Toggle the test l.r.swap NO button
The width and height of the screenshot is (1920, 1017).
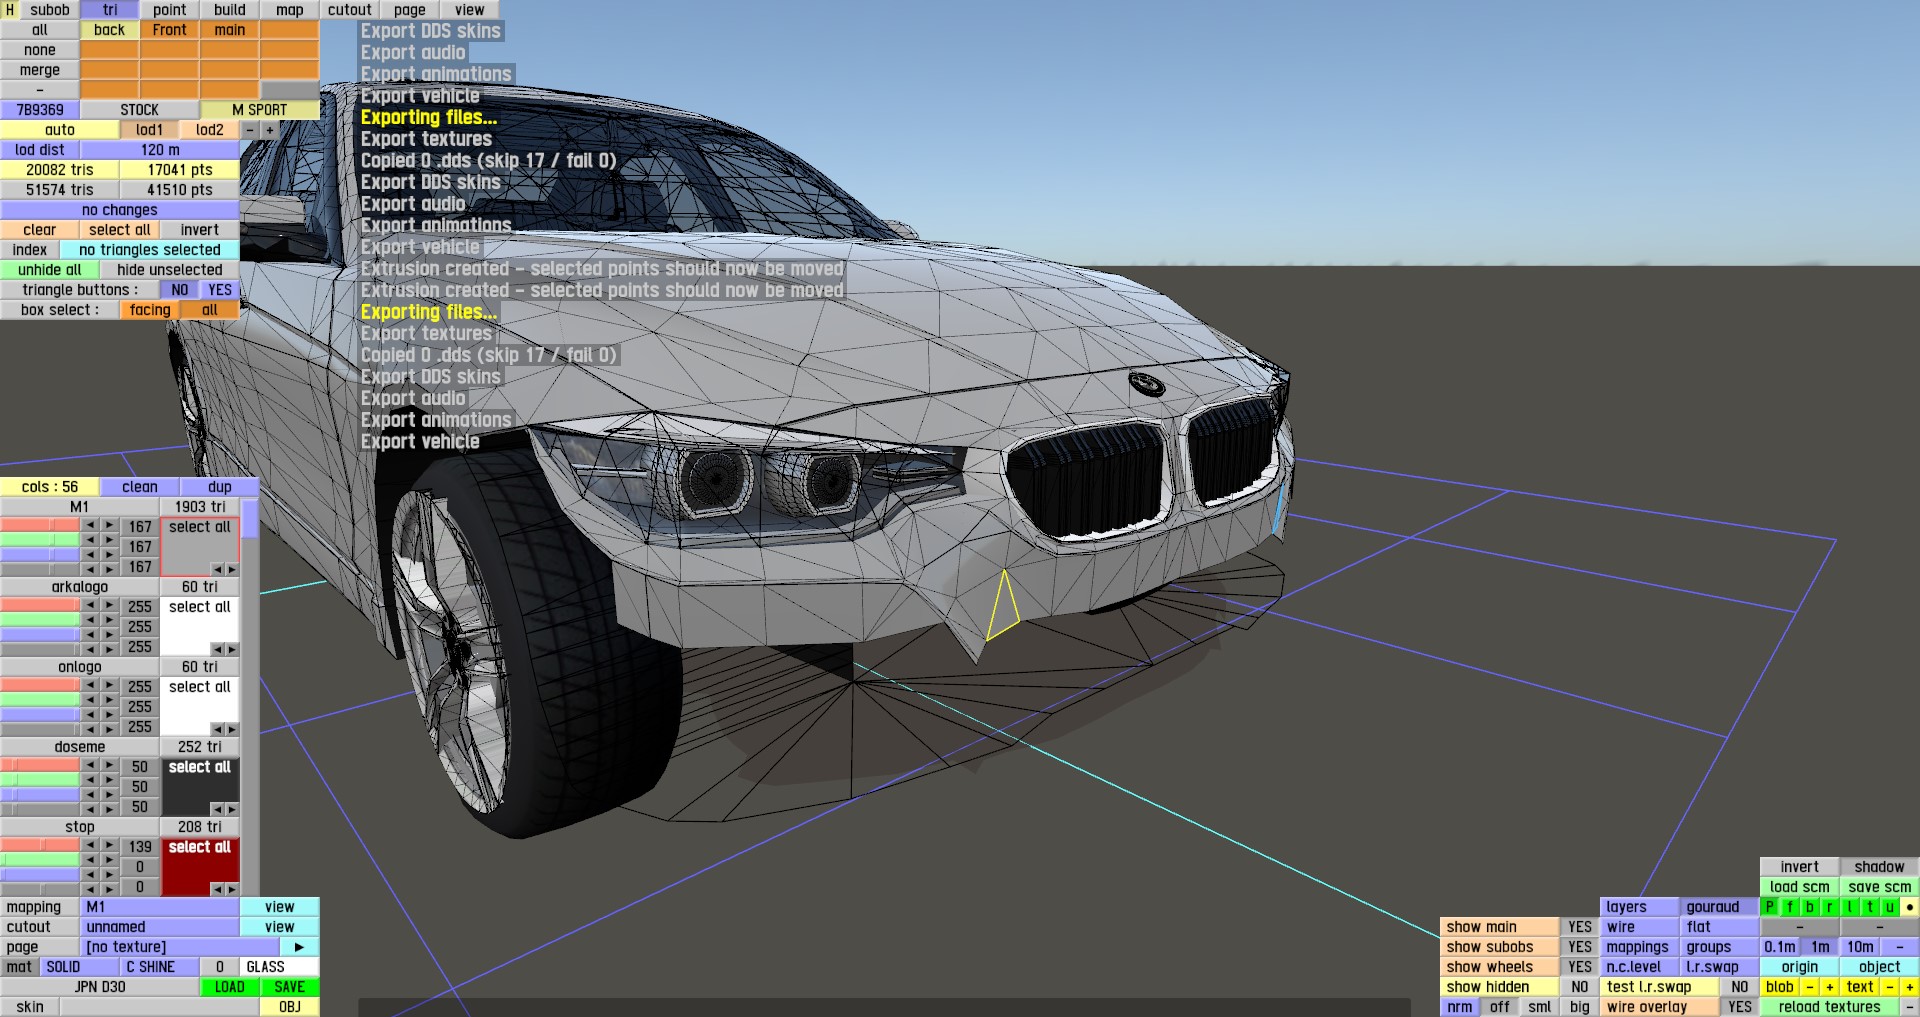(1740, 987)
